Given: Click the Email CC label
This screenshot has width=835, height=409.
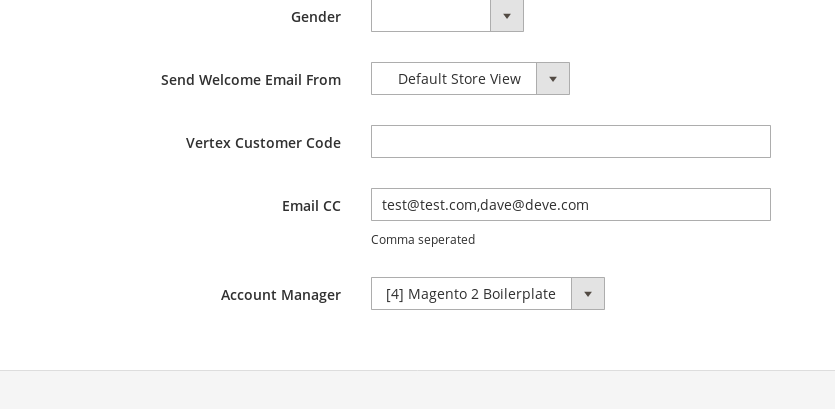Looking at the screenshot, I should point(312,206).
